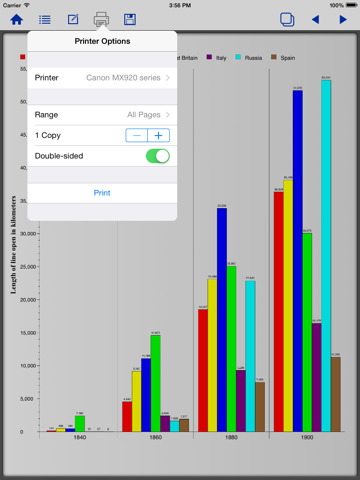360x480 pixels.
Task: Tap the edit pencil icon
Action: tap(73, 19)
